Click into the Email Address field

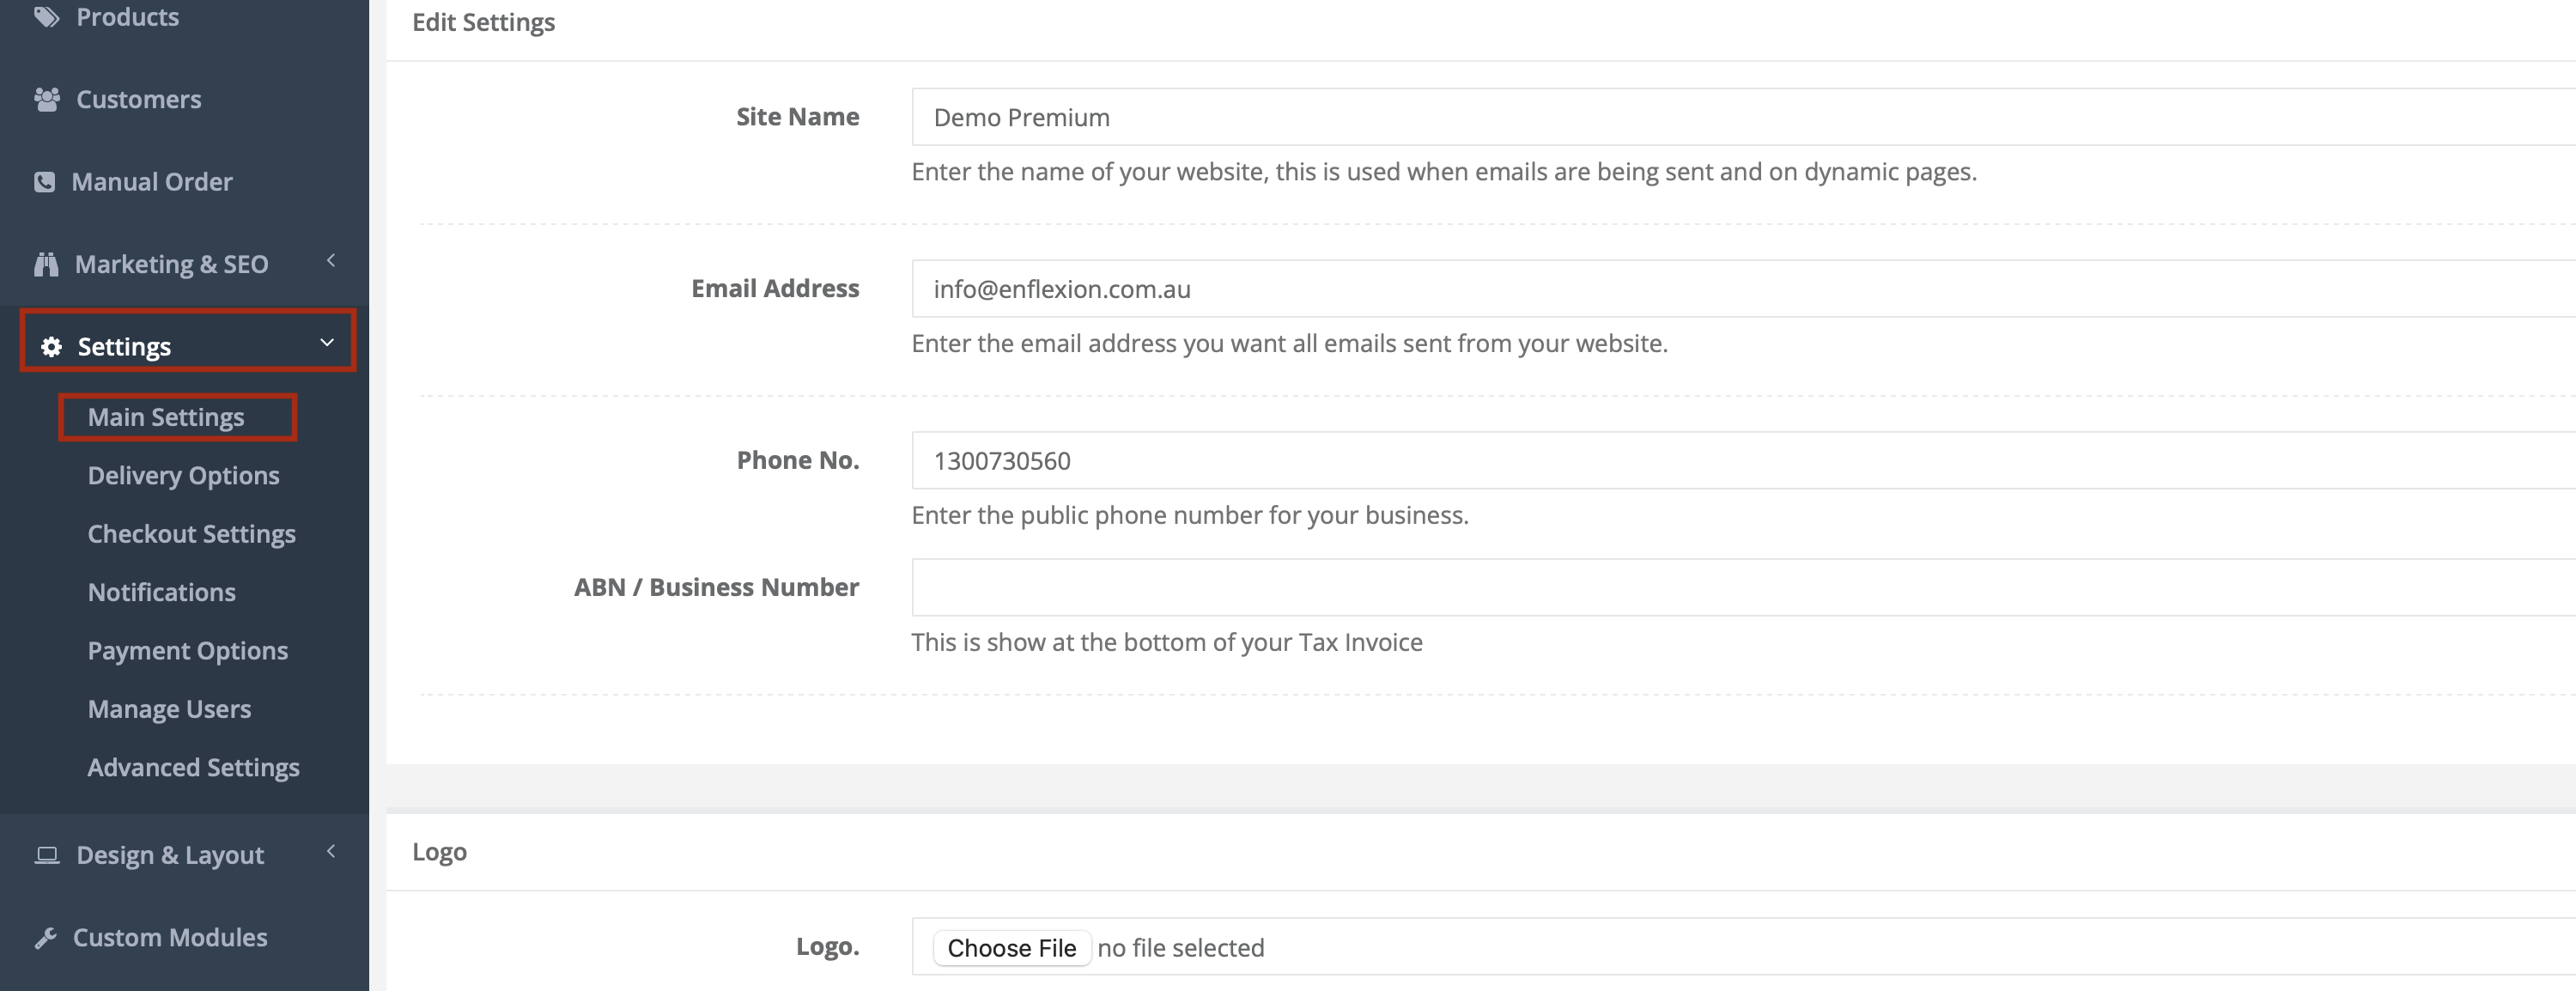pos(1743,289)
